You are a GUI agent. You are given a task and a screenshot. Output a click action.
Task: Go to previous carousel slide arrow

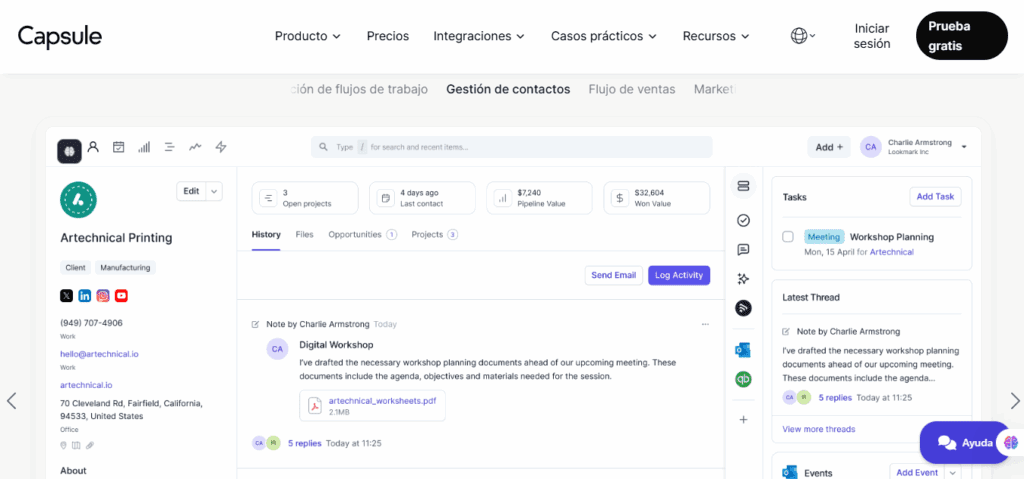click(x=11, y=401)
